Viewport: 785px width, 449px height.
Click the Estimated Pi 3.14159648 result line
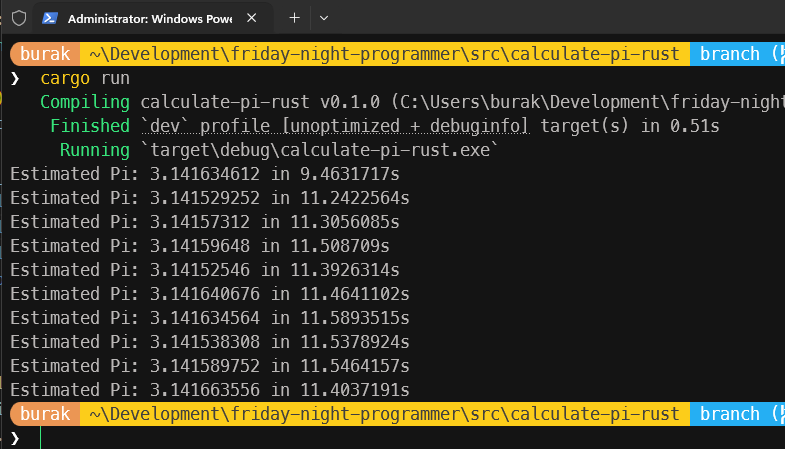point(200,246)
